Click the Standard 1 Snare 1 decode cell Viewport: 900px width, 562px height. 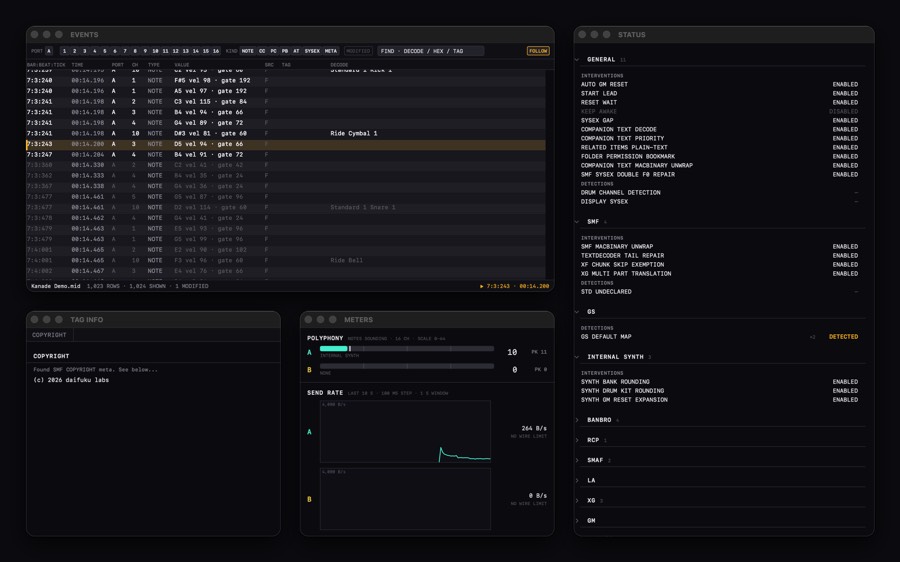[363, 207]
